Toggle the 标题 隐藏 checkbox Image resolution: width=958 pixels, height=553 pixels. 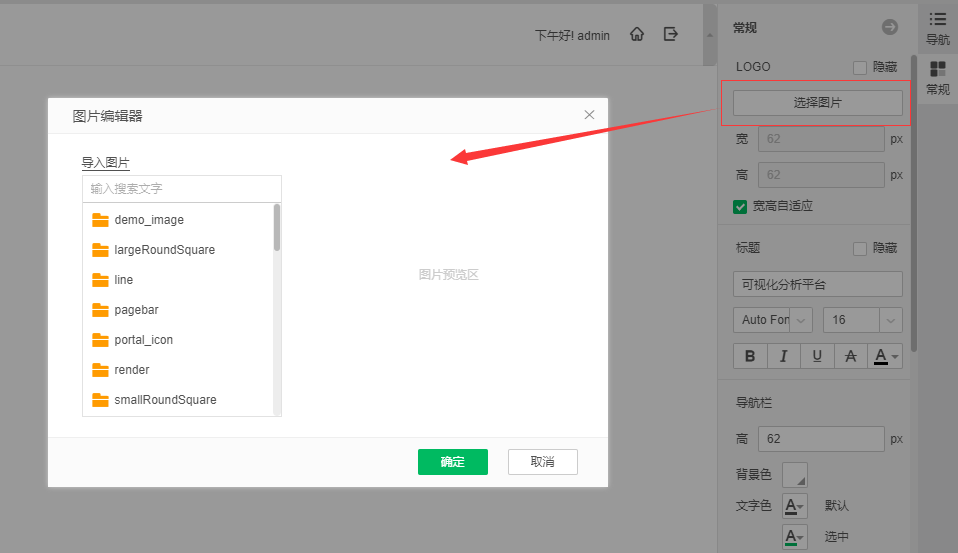coord(860,248)
